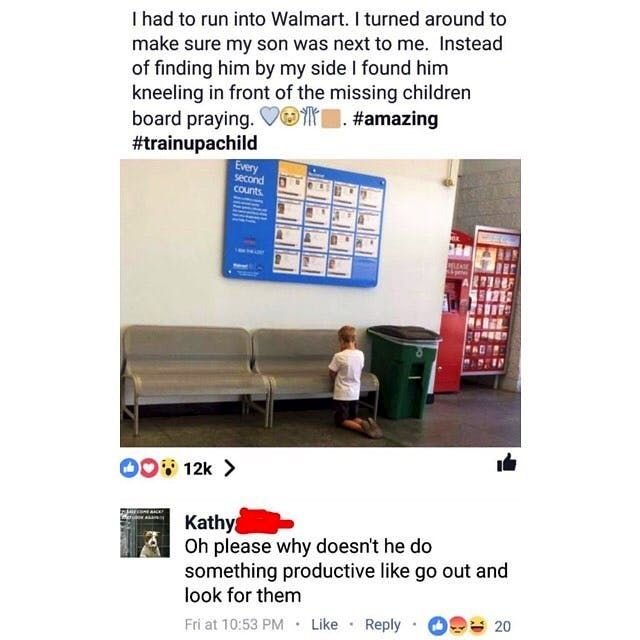Click the crying face emoji in post text

click(x=290, y=117)
